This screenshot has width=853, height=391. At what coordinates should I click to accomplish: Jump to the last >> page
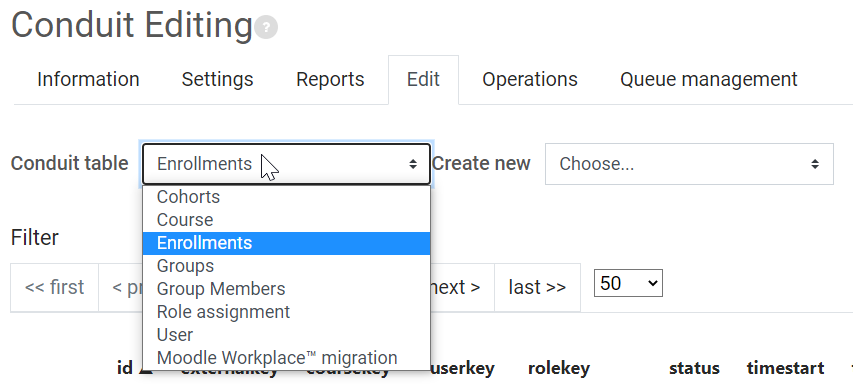point(537,287)
